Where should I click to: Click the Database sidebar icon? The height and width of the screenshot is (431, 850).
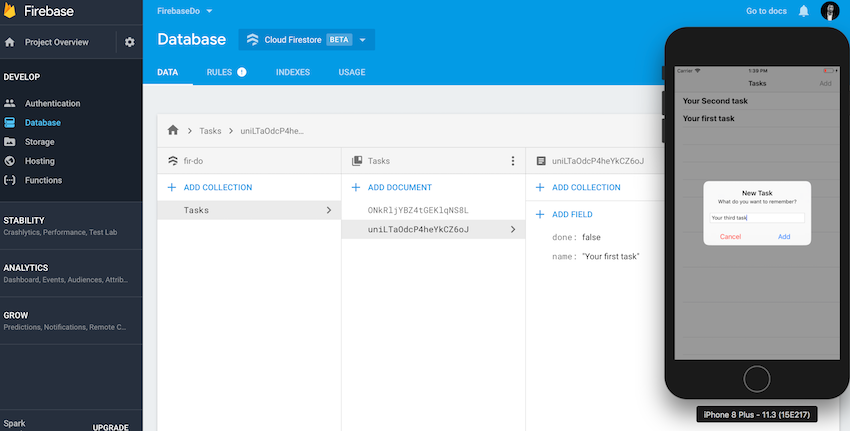click(10, 123)
